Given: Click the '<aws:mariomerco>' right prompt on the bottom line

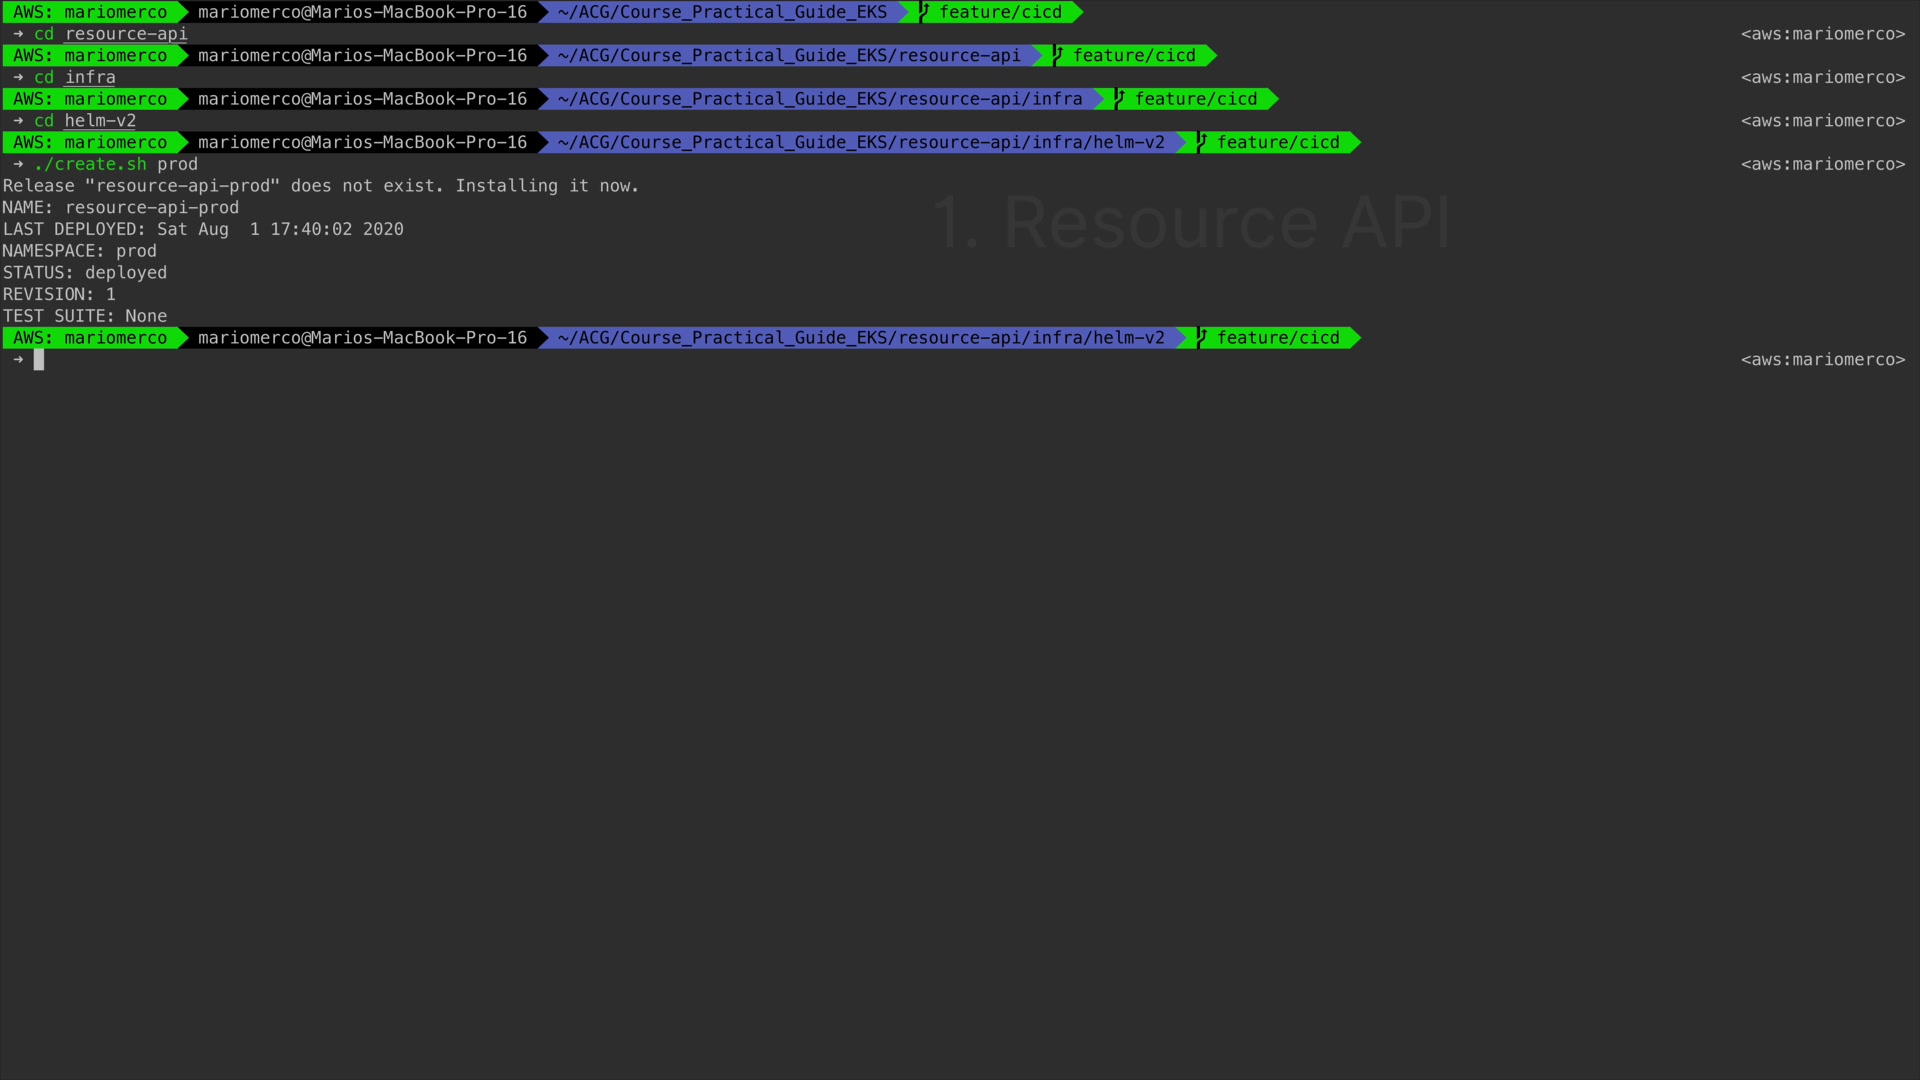Looking at the screenshot, I should tap(1822, 360).
